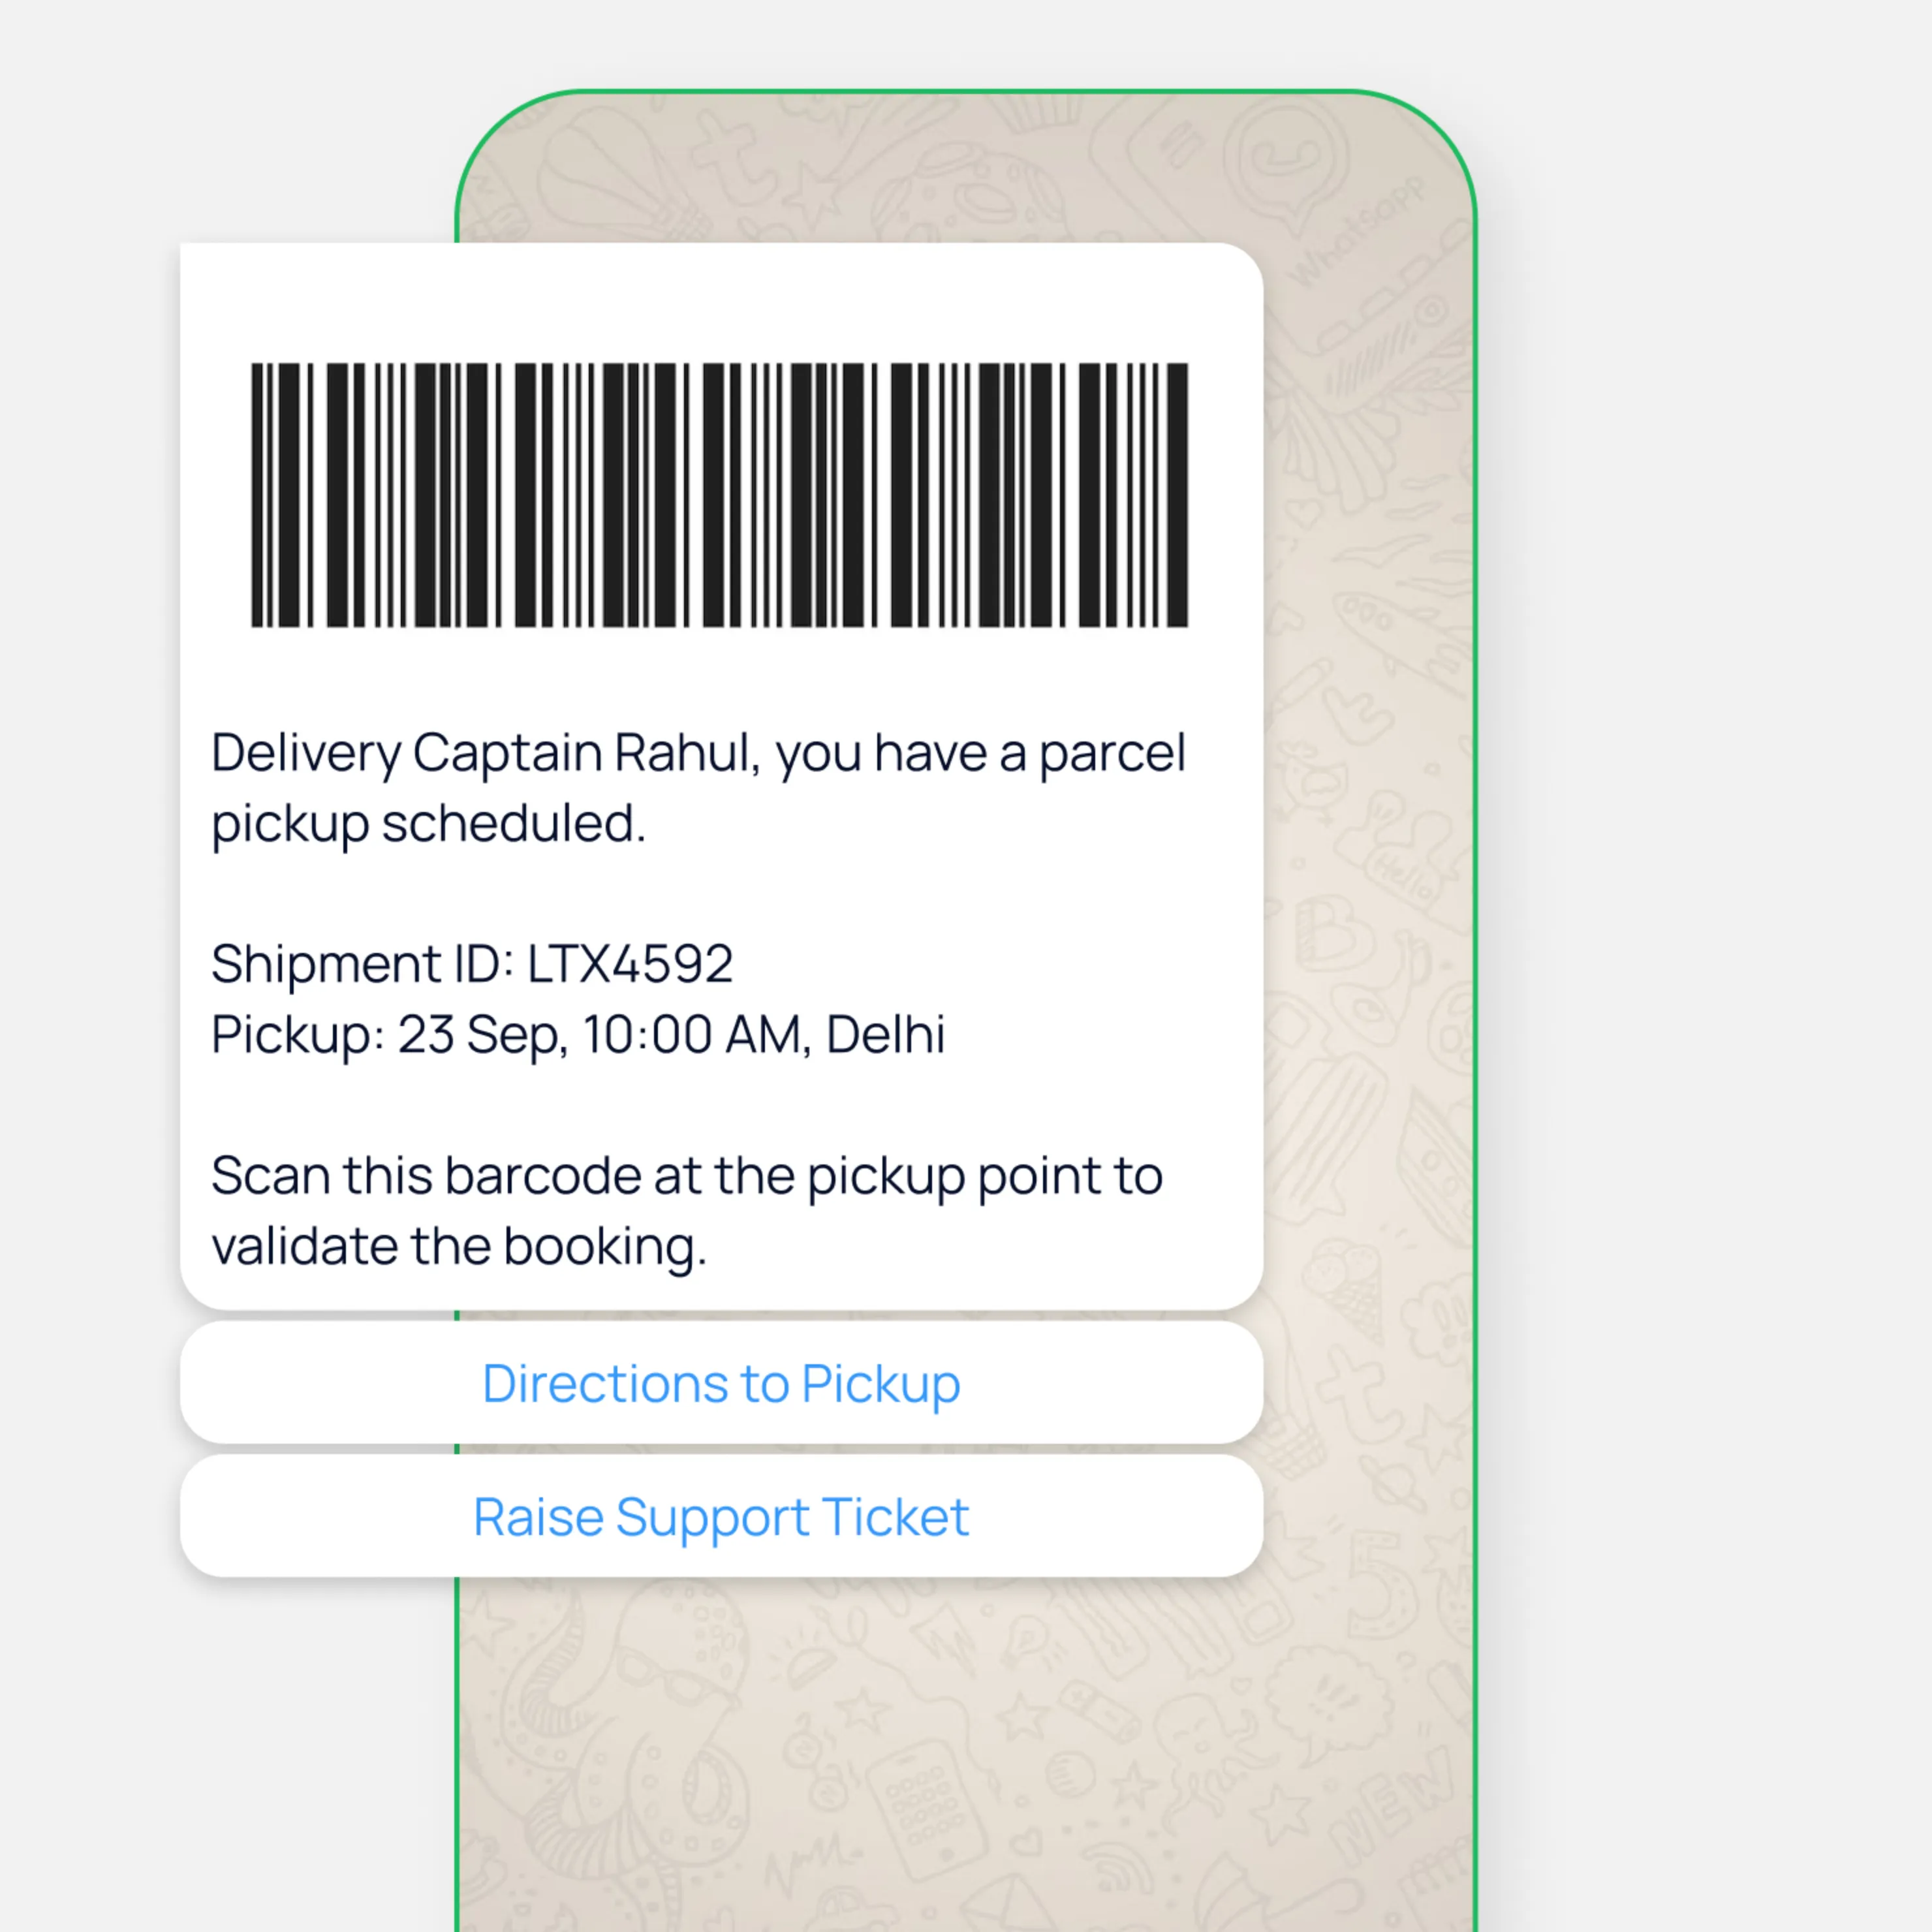Select the Shipment ID LTX4592 text
The width and height of the screenshot is (1932, 1932).
(x=472, y=964)
